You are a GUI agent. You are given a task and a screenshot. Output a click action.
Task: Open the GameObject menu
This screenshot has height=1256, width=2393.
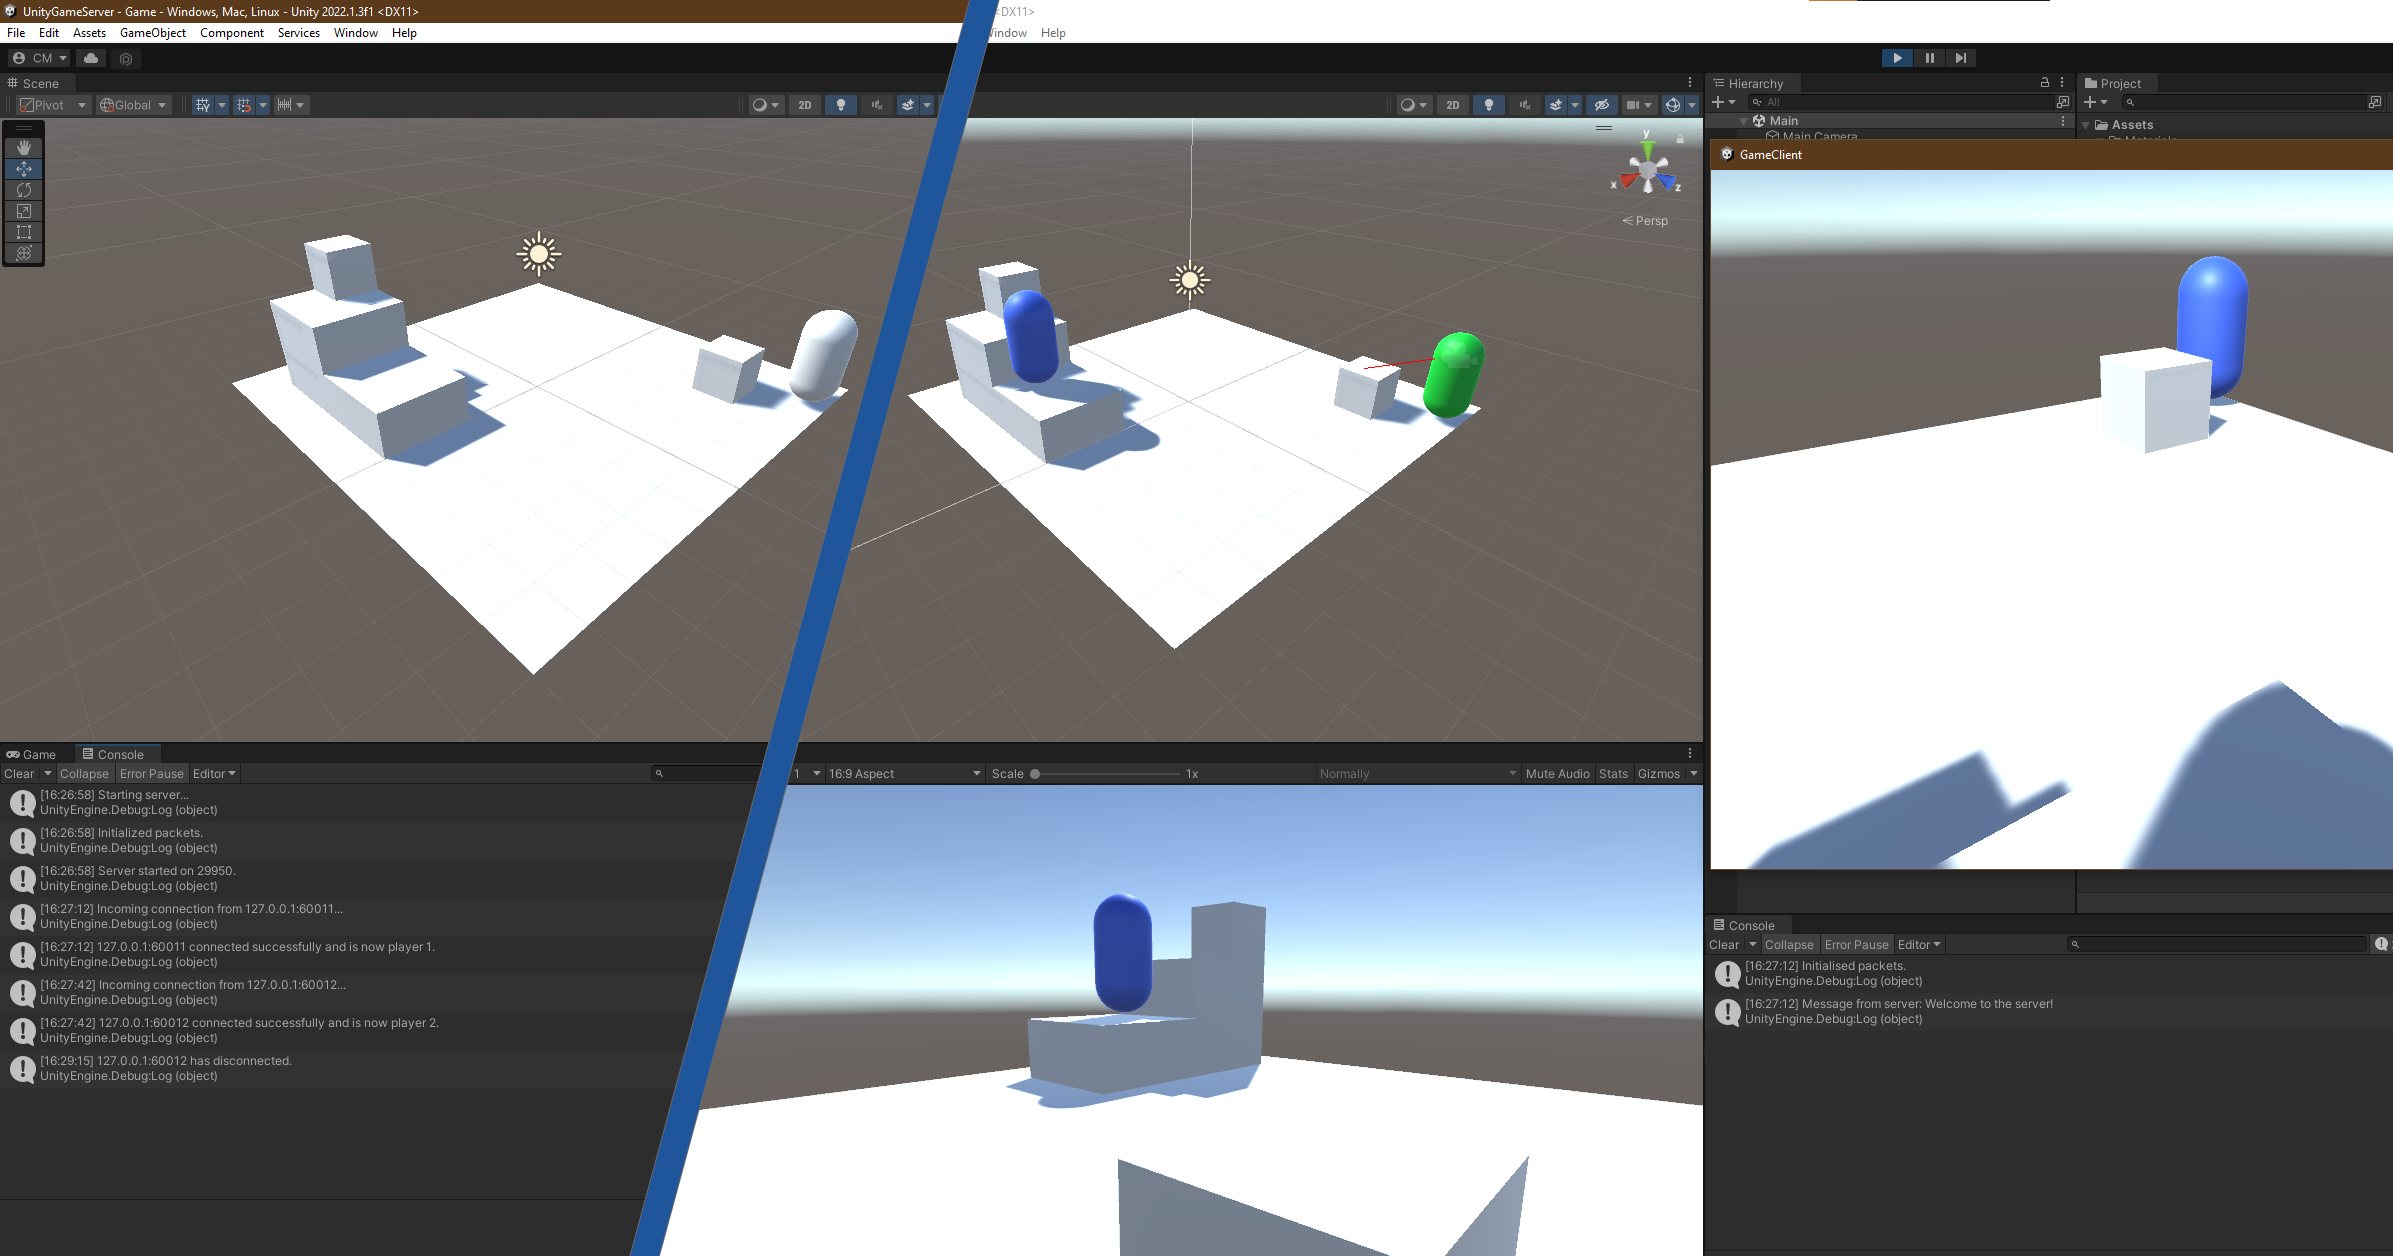[x=152, y=32]
